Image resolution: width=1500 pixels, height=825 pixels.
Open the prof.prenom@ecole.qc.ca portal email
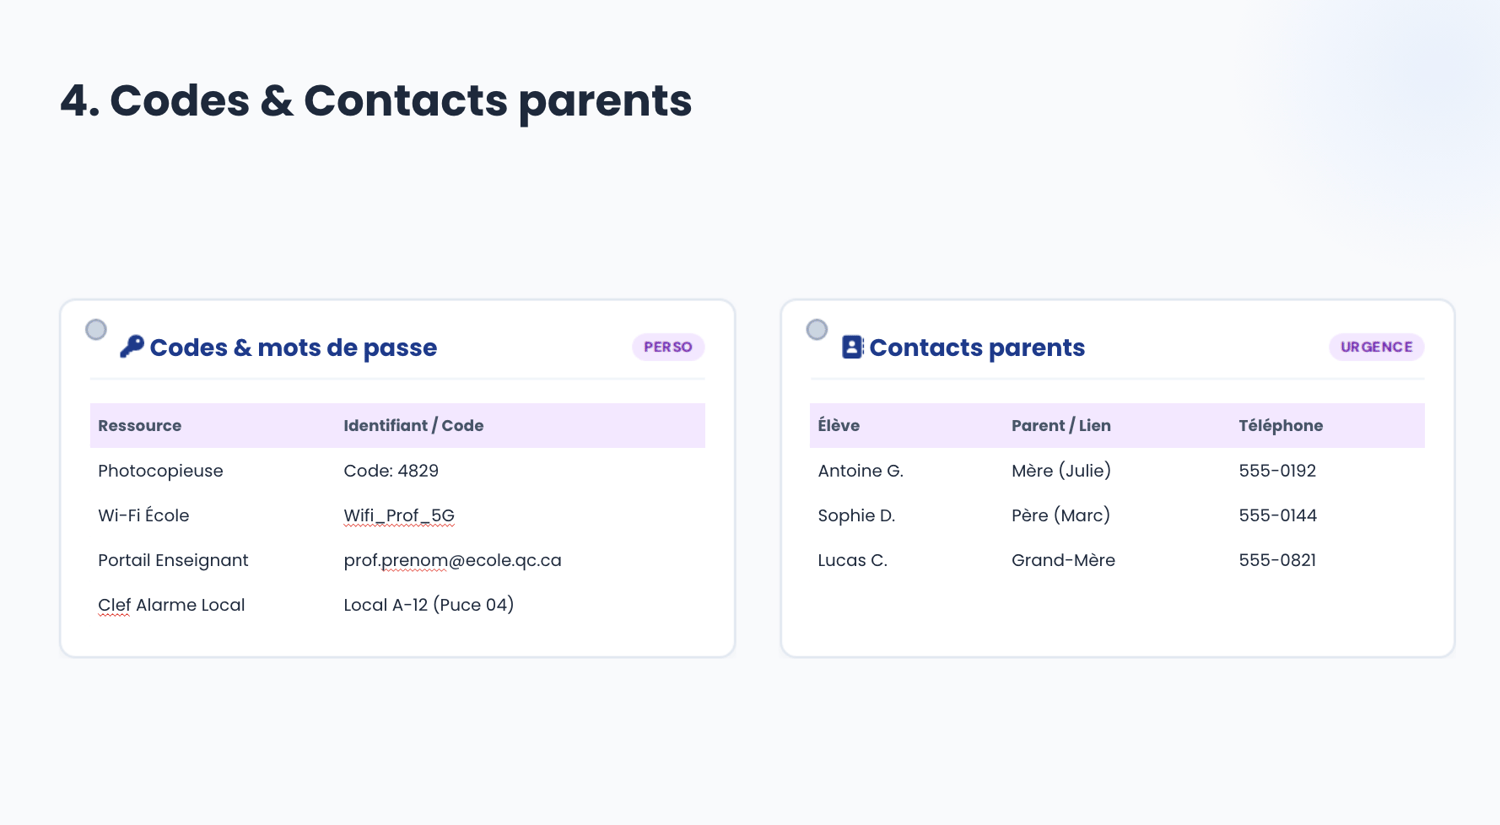click(x=452, y=560)
